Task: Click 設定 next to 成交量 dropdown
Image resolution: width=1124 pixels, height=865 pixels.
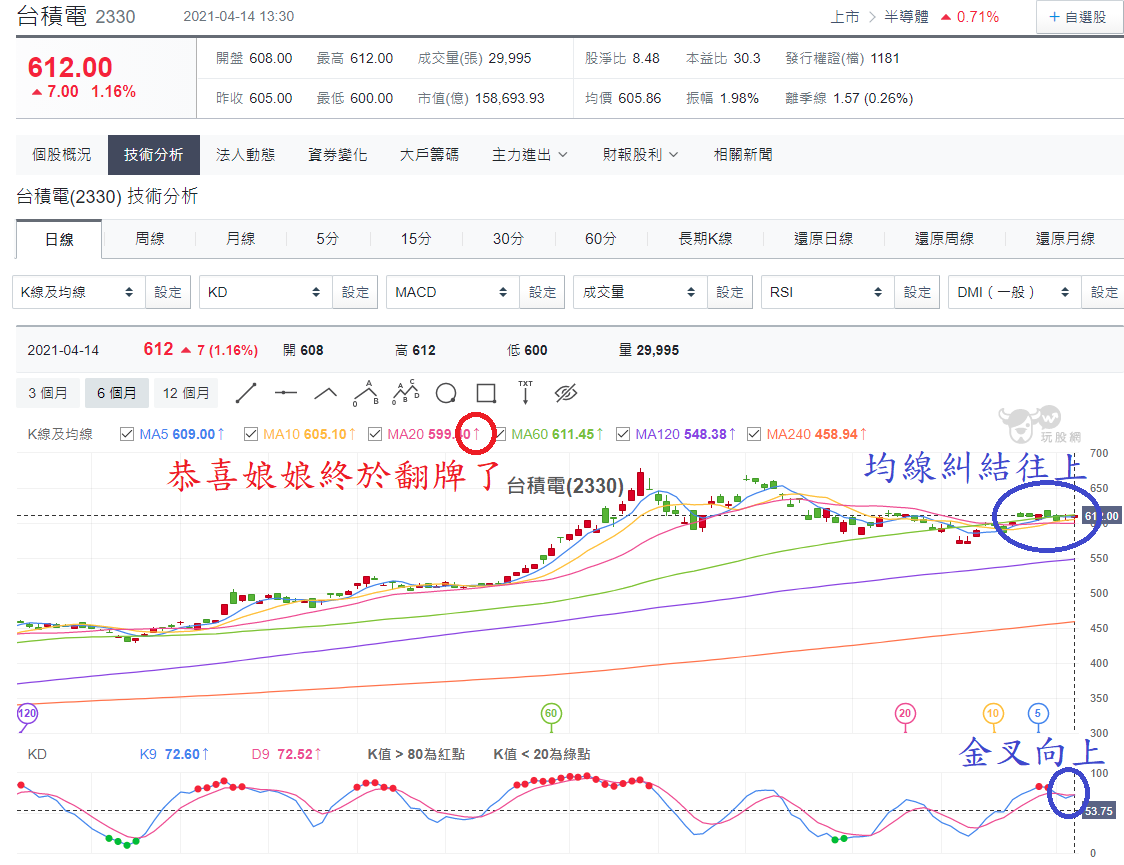Action: click(729, 292)
